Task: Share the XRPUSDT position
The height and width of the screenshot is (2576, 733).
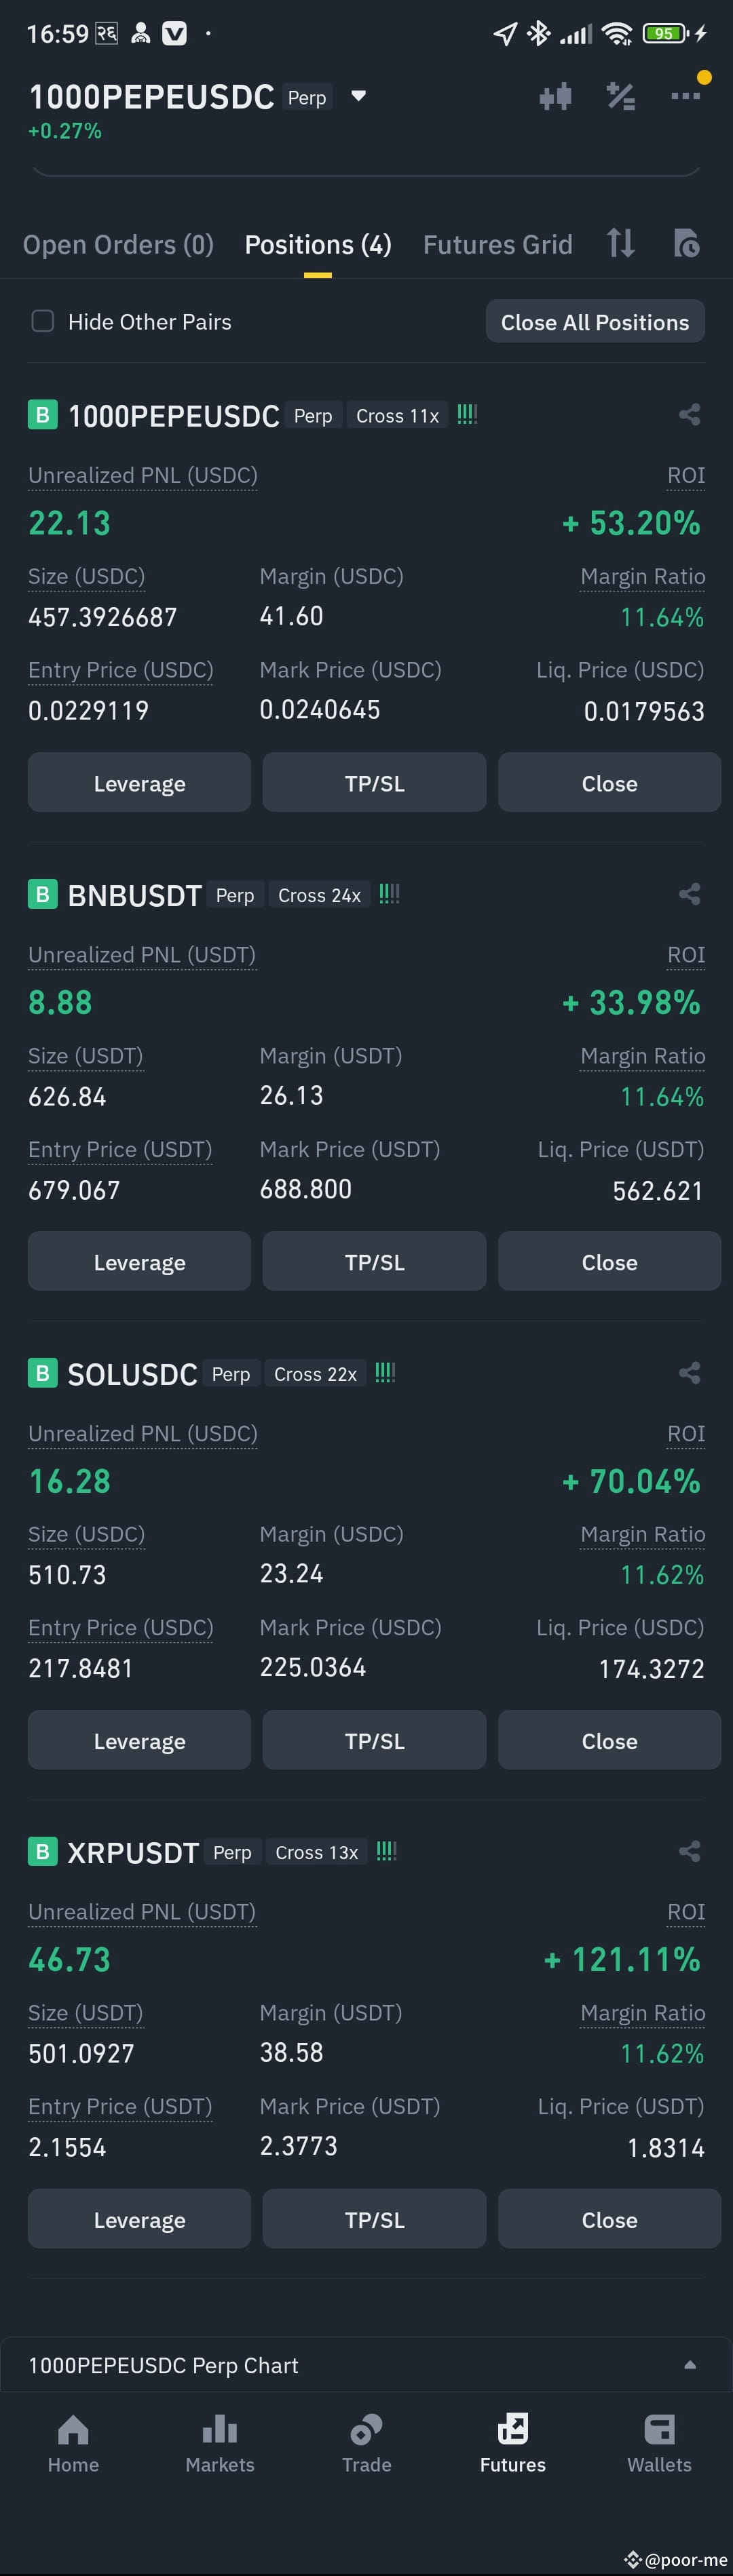Action: pyautogui.click(x=689, y=1852)
